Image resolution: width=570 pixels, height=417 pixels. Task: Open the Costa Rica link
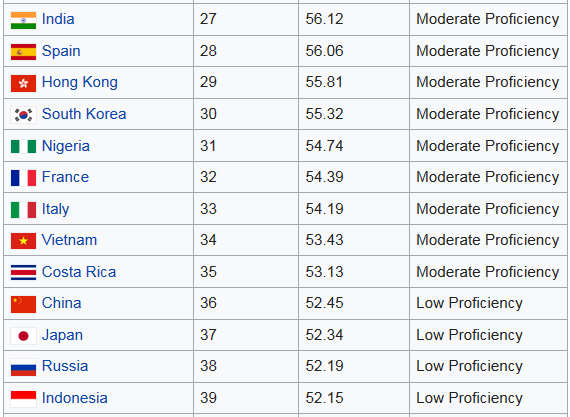[79, 272]
